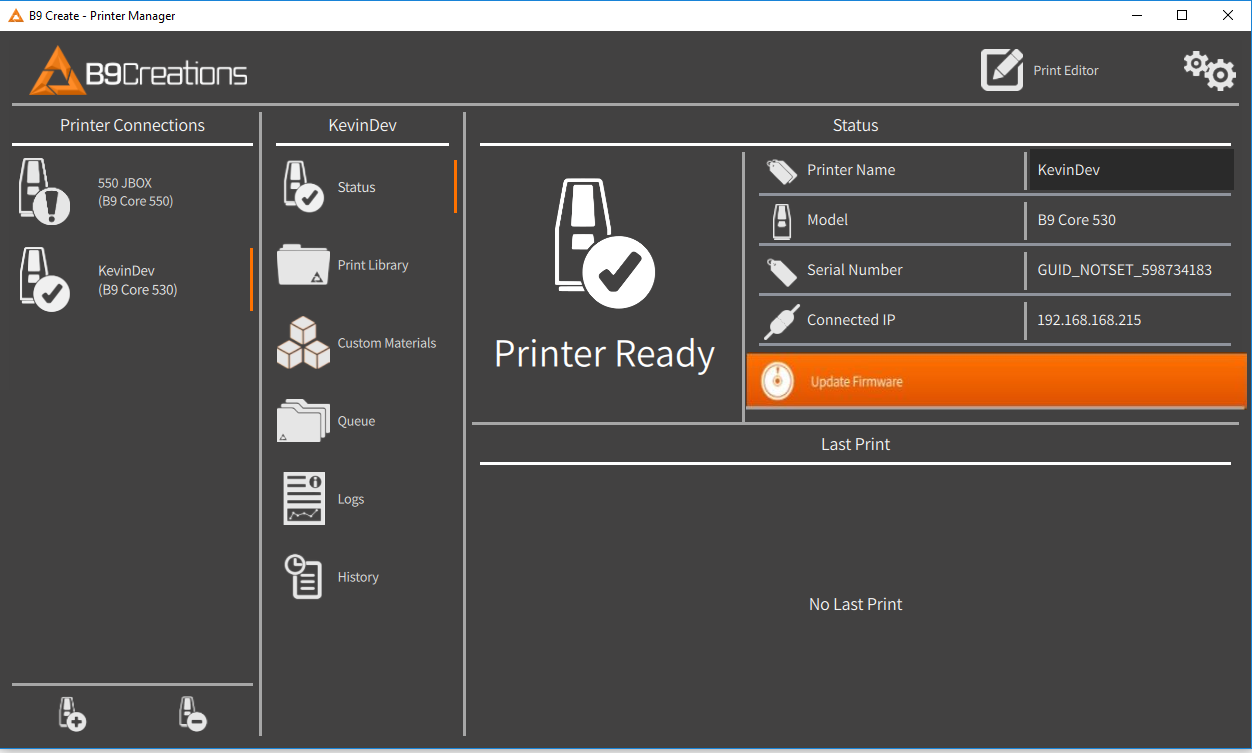Click the Status panel heading
The height and width of the screenshot is (753, 1252).
[856, 125]
